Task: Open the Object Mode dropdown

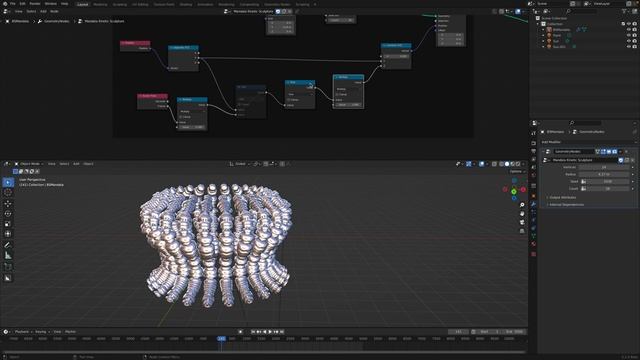Action: (x=29, y=164)
